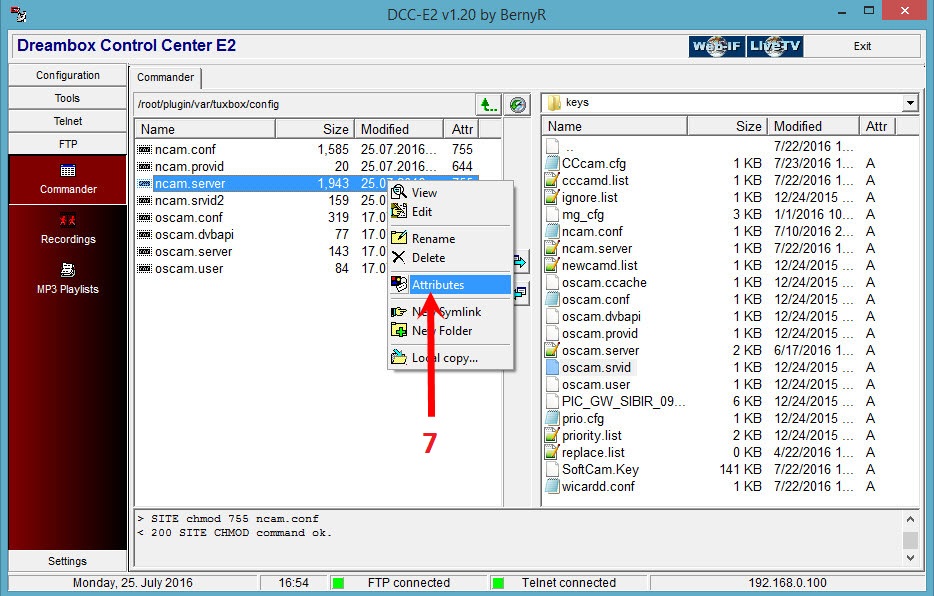This screenshot has height=596, width=934.
Task: Choose Delete from the context menu
Action: pyautogui.click(x=428, y=258)
